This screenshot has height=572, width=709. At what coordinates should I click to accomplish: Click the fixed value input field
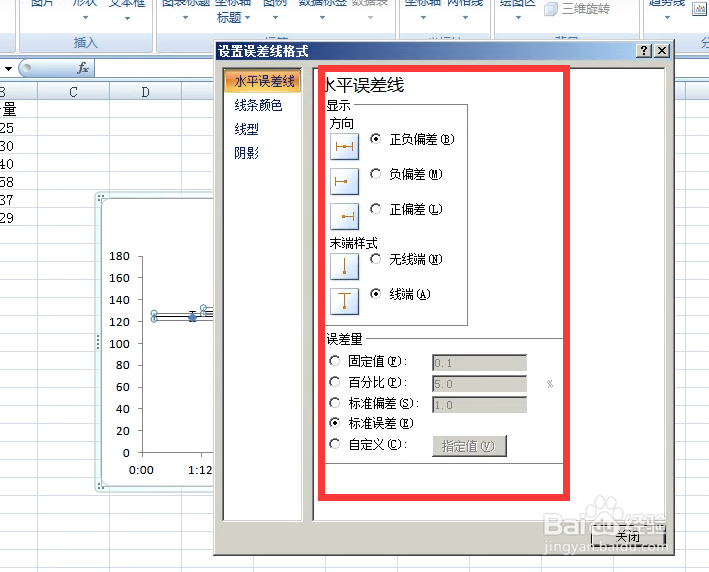tap(479, 363)
